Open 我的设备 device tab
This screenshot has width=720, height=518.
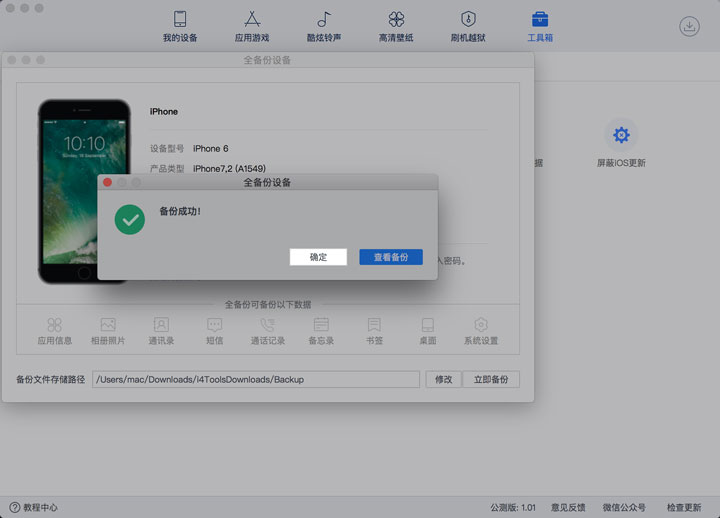(x=180, y=20)
